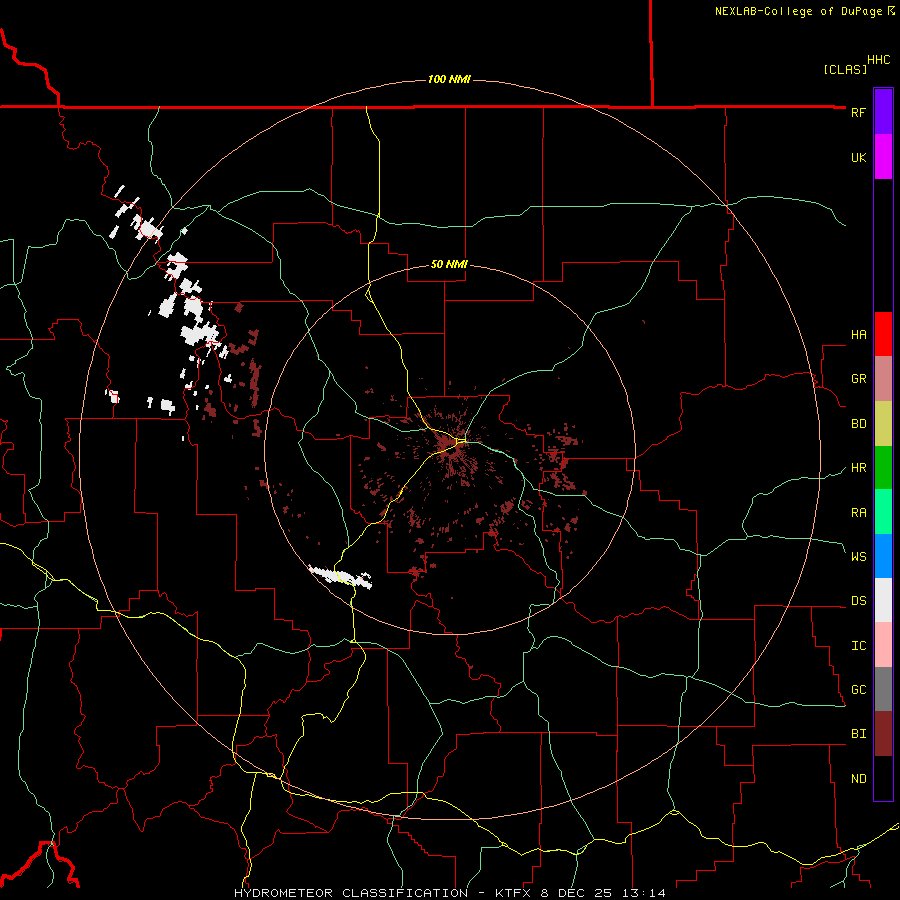
Task: Click the HR green legend swatch
Action: pyautogui.click(x=883, y=468)
